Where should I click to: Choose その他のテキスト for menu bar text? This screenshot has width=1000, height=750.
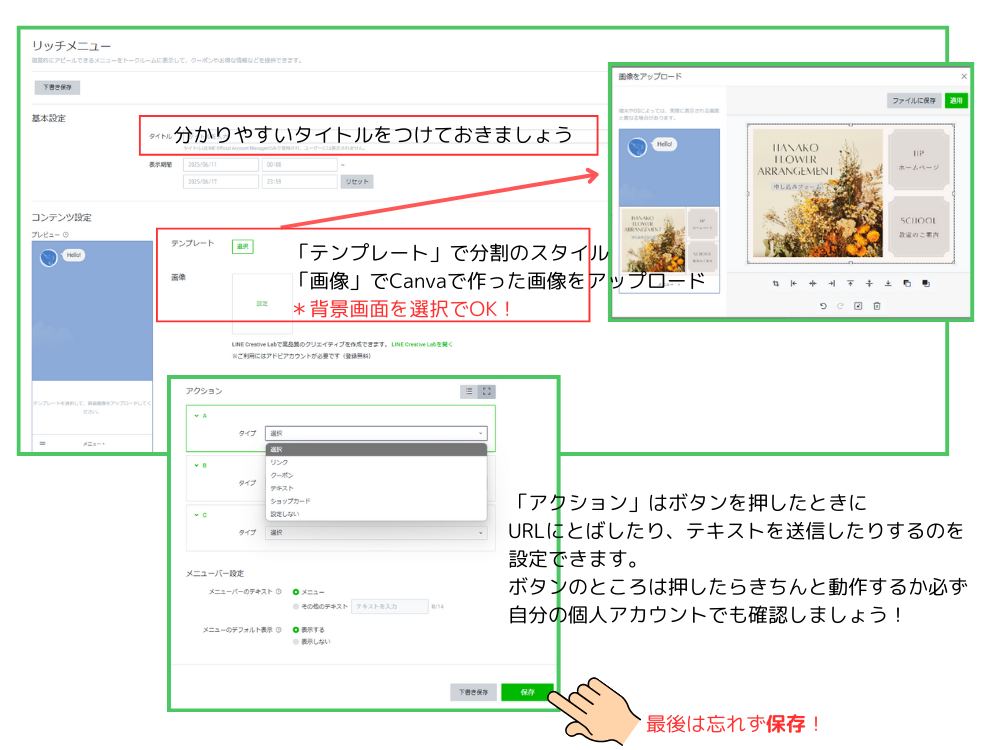pos(294,608)
